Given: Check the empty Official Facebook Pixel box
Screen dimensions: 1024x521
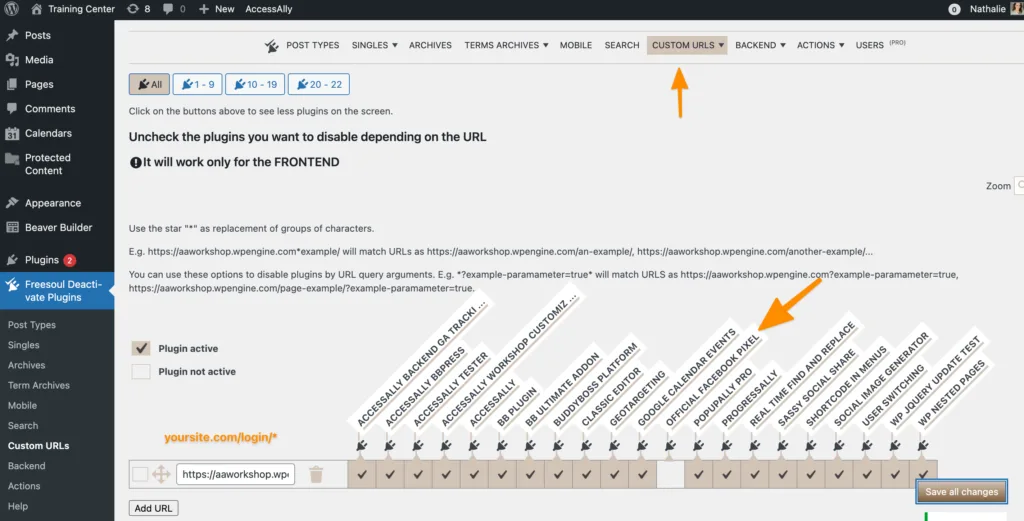Looking at the screenshot, I should click(670, 475).
